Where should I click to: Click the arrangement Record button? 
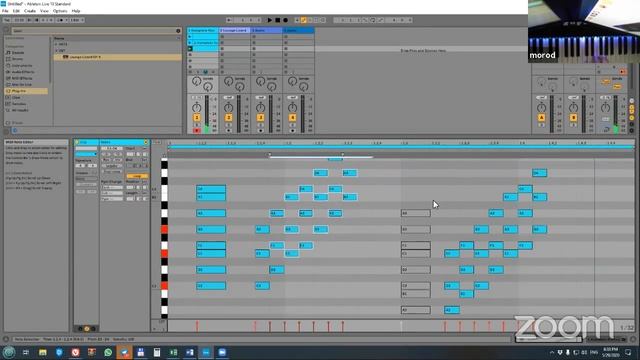click(x=285, y=20)
